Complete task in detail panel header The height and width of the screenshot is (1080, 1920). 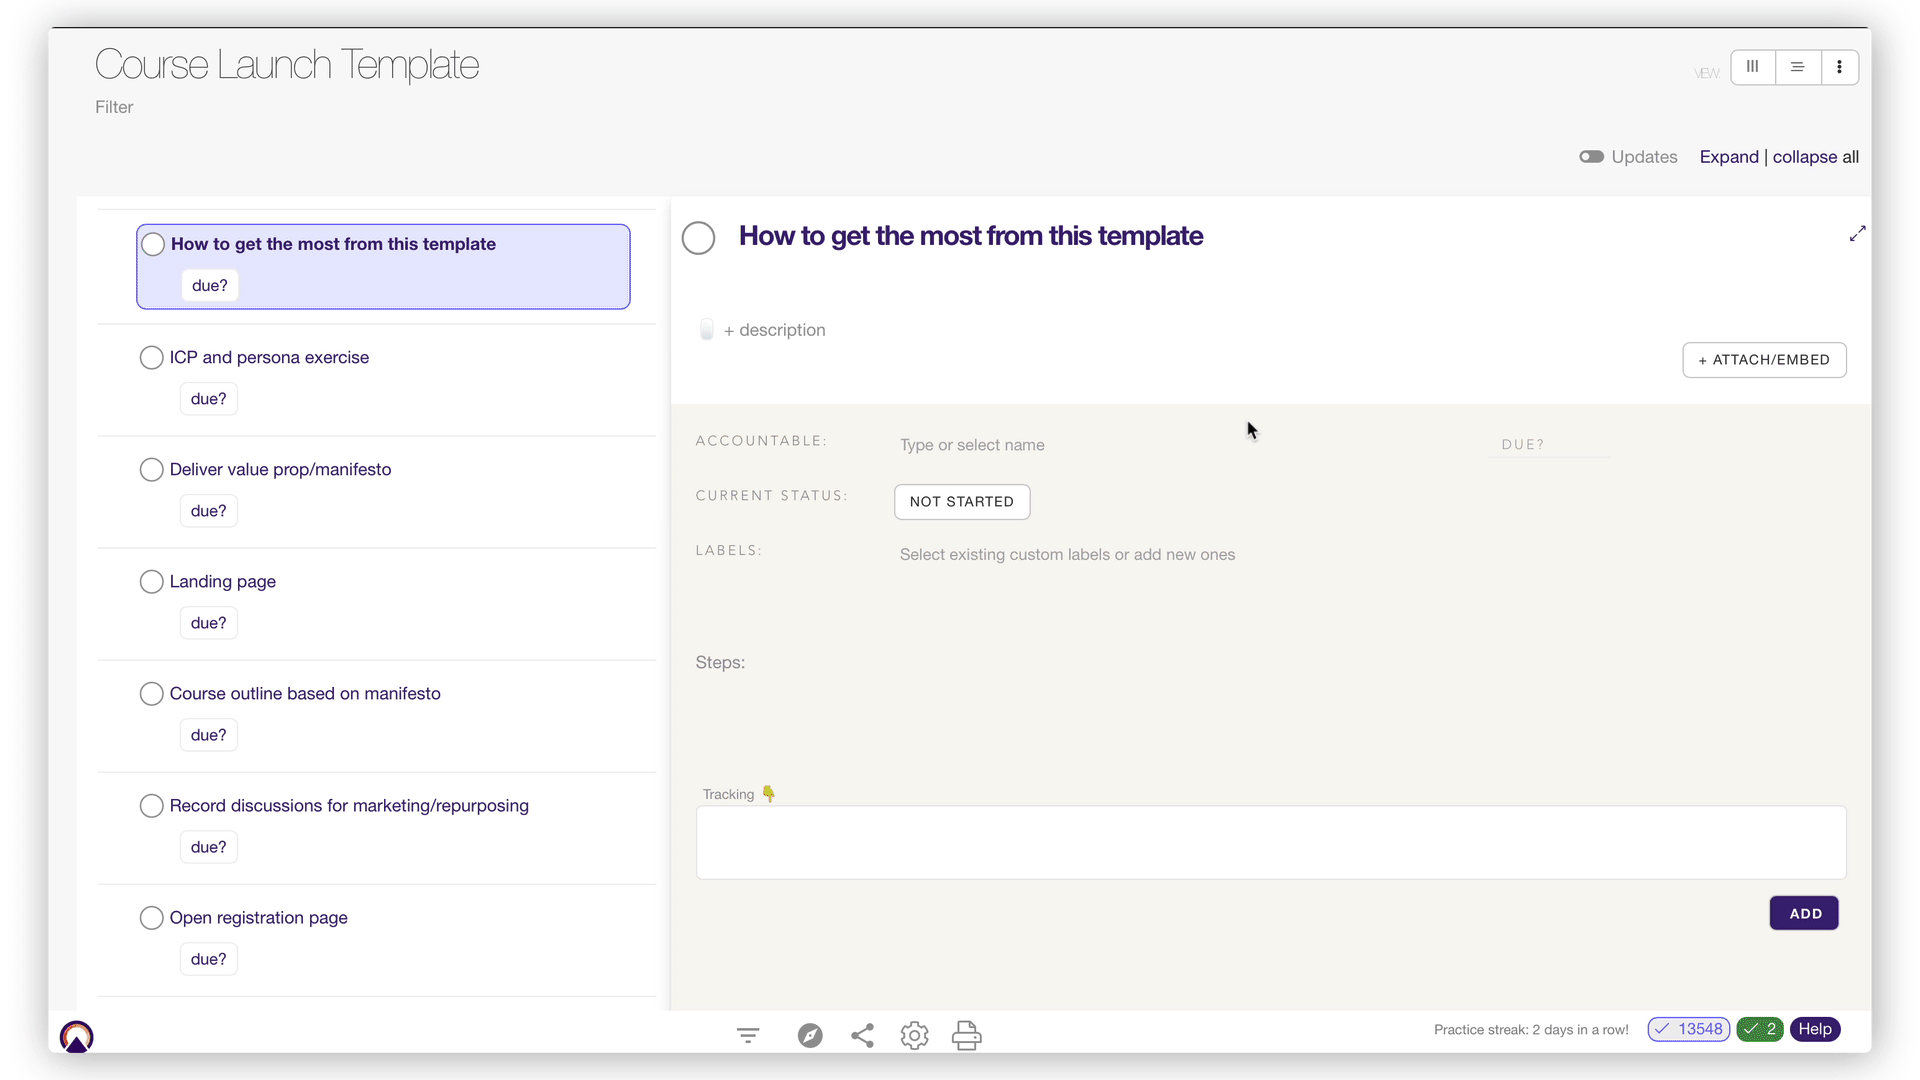698,238
